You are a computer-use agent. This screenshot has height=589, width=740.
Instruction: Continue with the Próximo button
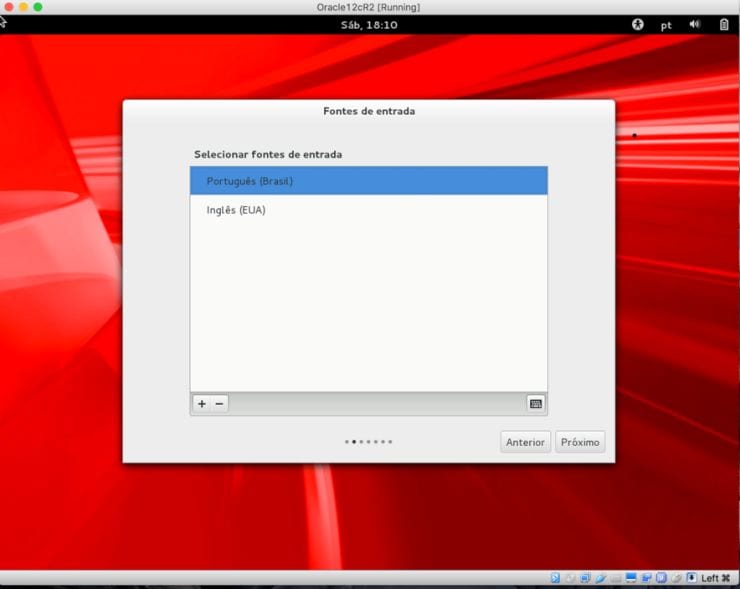580,442
